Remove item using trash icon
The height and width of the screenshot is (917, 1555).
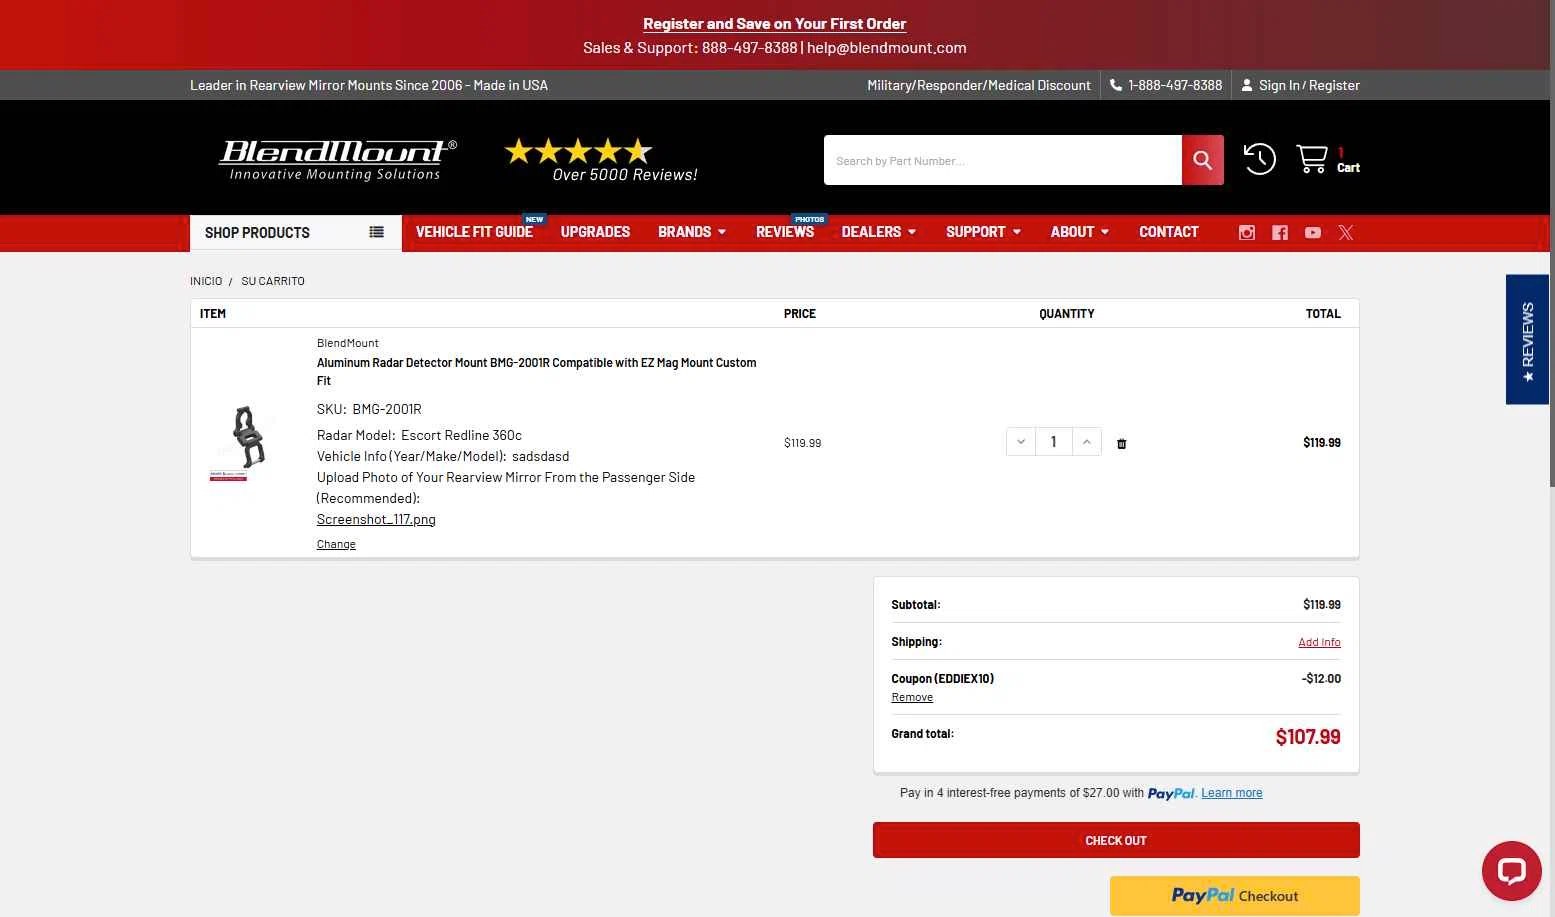(1121, 443)
